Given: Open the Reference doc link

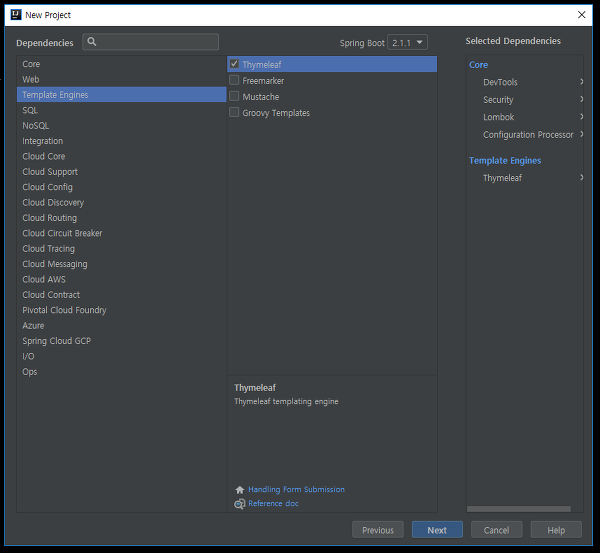Looking at the screenshot, I should point(273,503).
